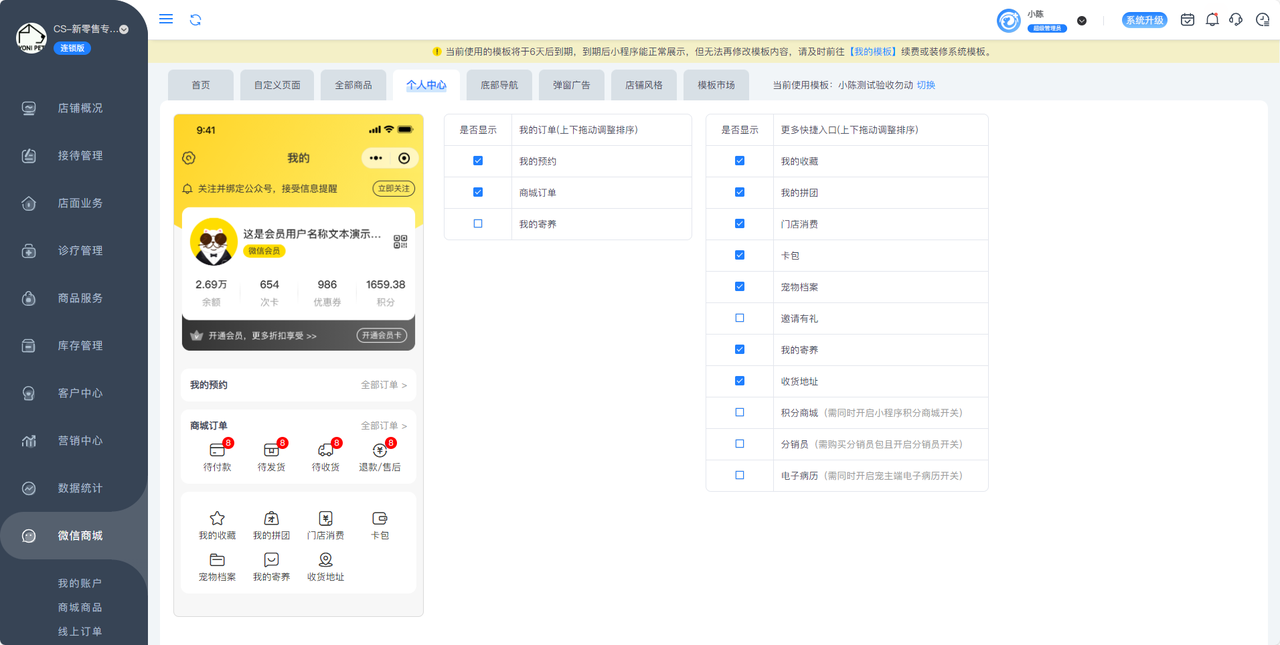Image resolution: width=1280 pixels, height=645 pixels.
Task: Toggle the checkbox in the 我的拼团 table row
Action: [740, 192]
